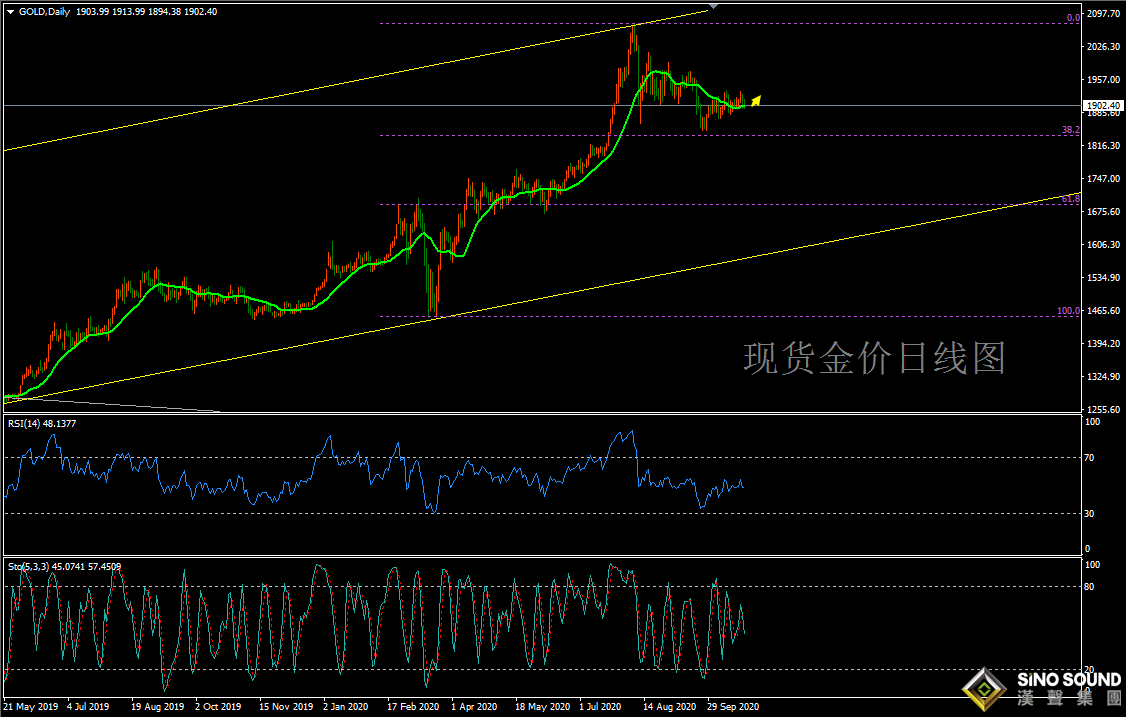Open the GOLD,Daily chart dropdown triangle
1126x717 pixels.
(x=9, y=11)
